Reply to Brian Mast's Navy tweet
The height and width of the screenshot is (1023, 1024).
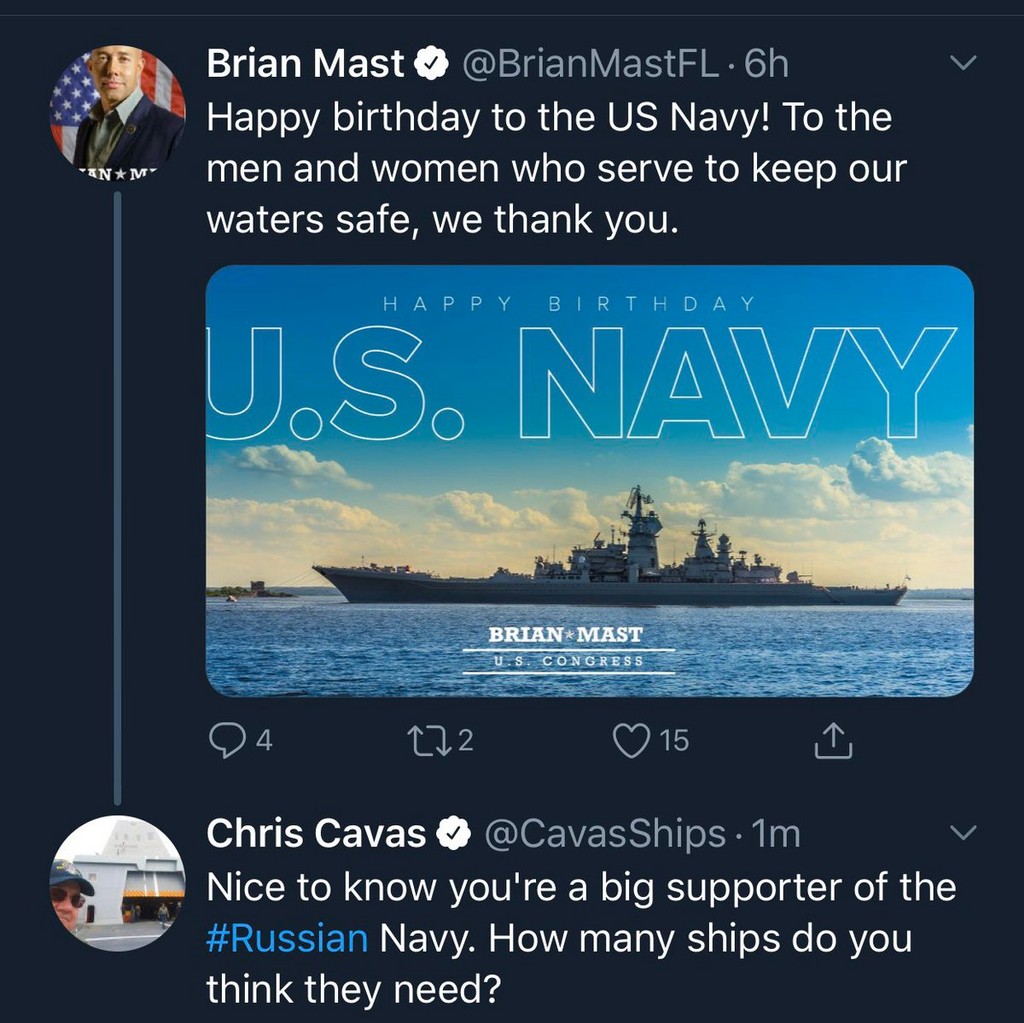click(227, 740)
